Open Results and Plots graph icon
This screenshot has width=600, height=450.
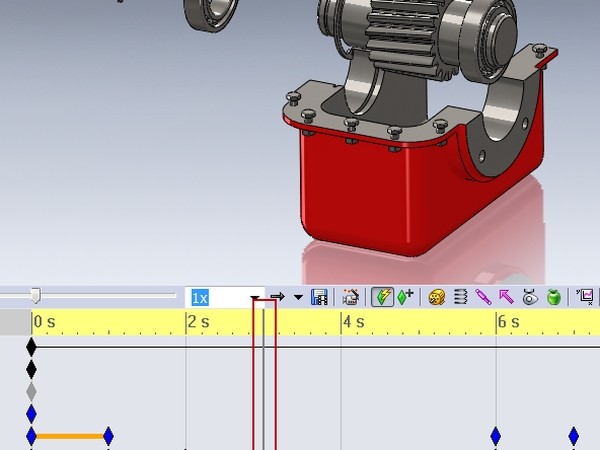click(585, 297)
